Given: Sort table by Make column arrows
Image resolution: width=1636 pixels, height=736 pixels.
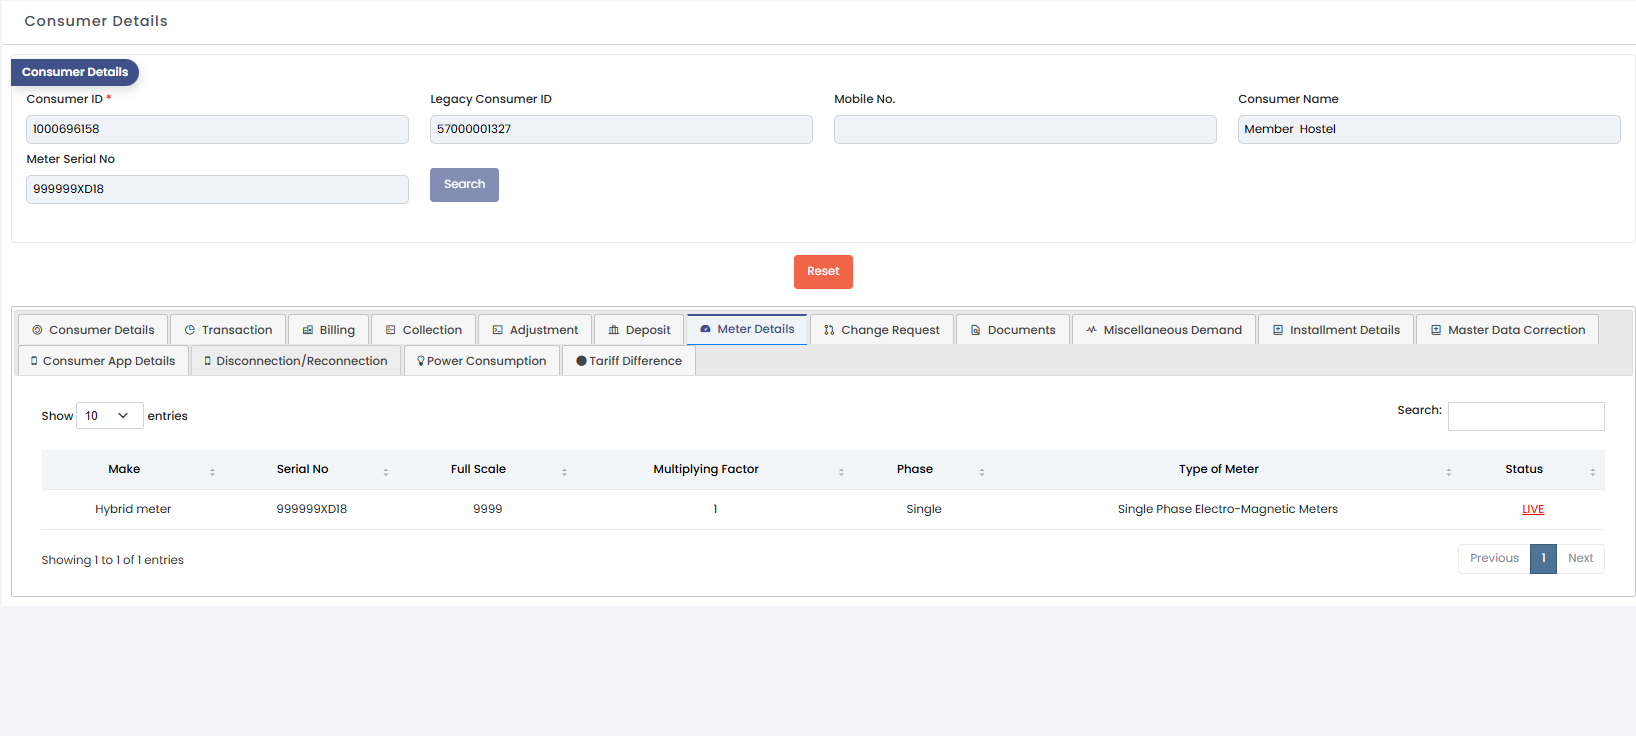Looking at the screenshot, I should [212, 471].
